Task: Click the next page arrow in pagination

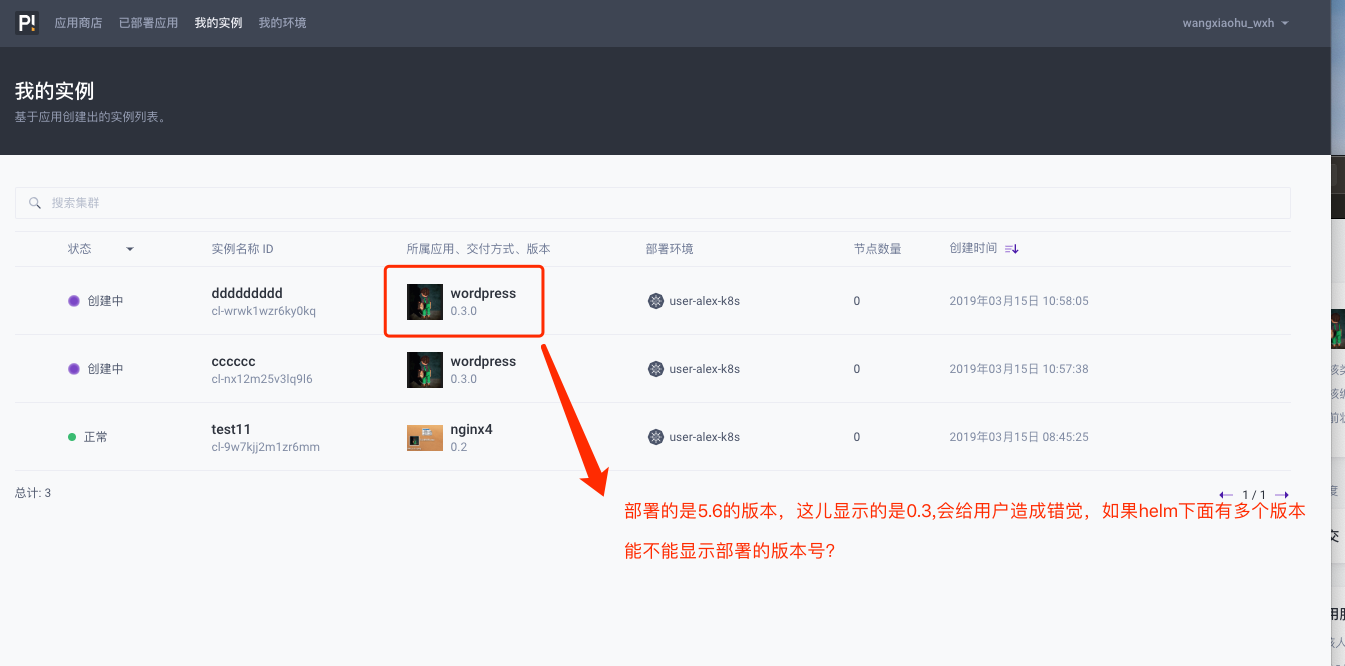Action: [1281, 494]
